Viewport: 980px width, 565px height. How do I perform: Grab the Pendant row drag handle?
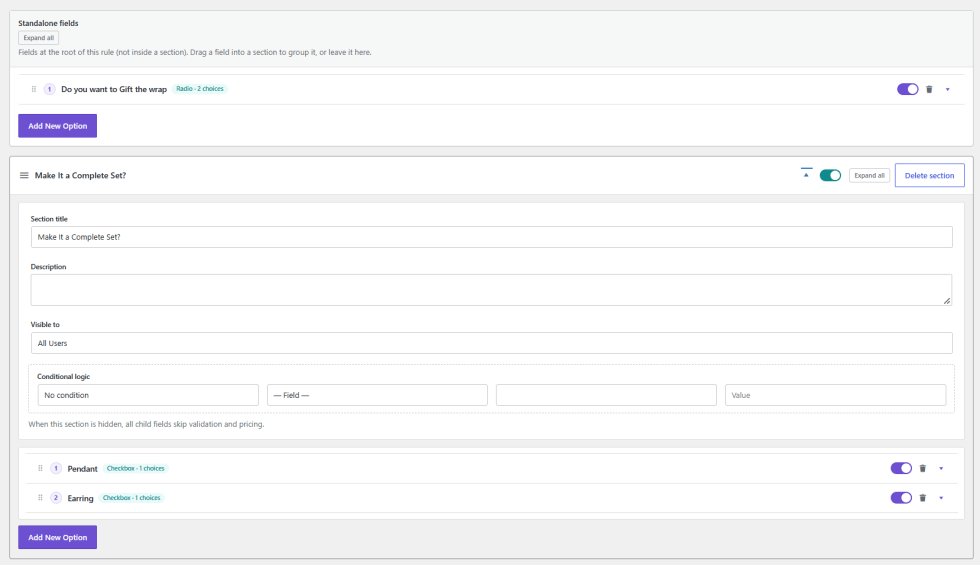40,468
